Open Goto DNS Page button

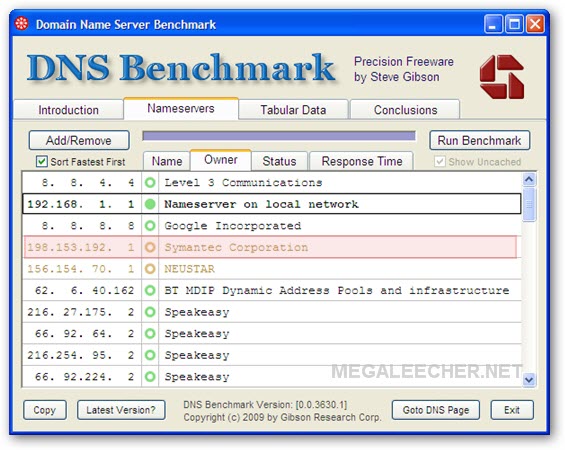(x=436, y=410)
